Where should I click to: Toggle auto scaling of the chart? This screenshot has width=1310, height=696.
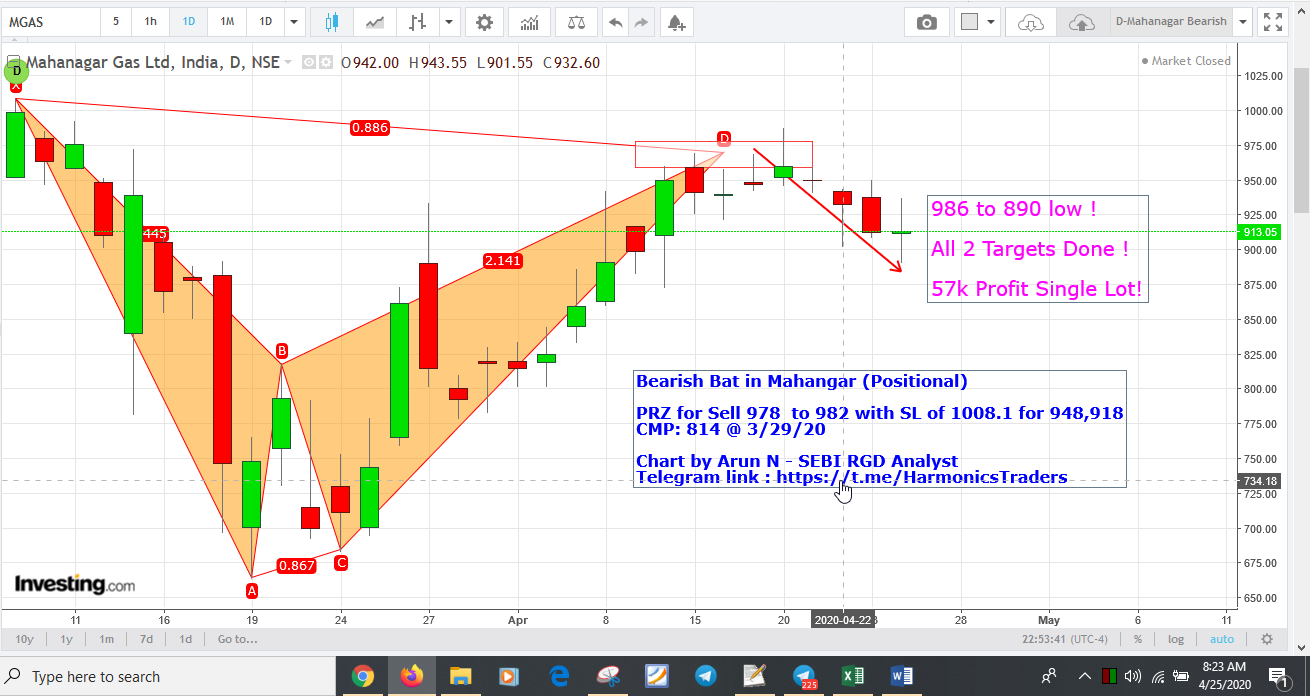pyautogui.click(x=1221, y=639)
